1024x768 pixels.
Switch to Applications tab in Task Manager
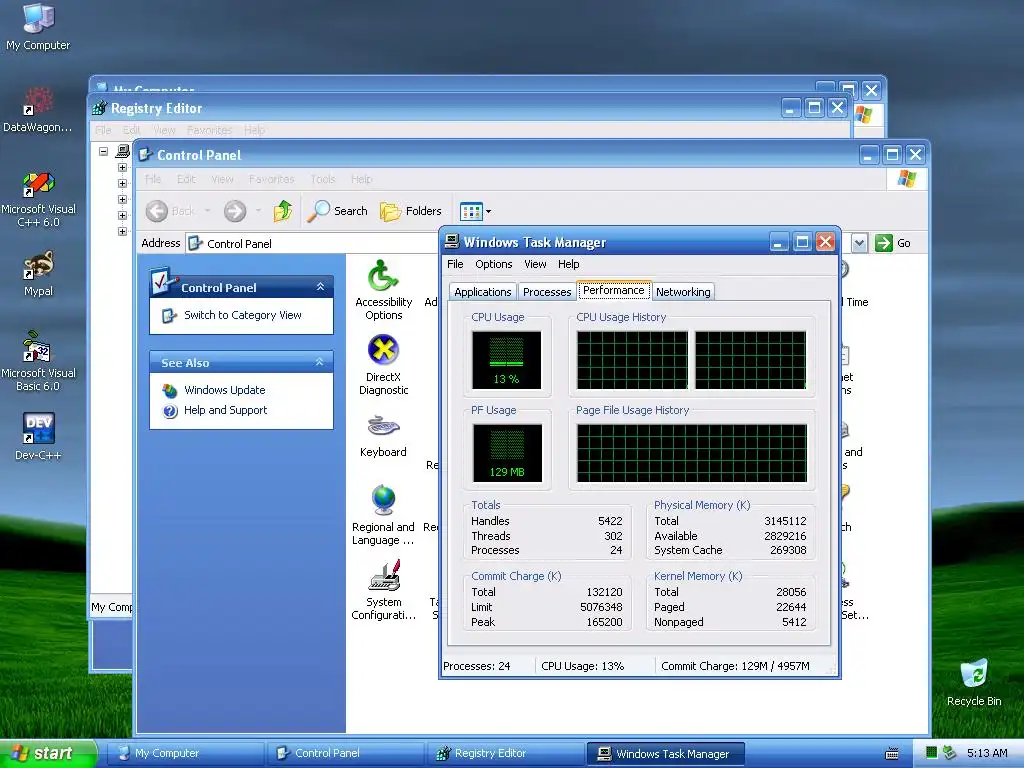tap(483, 292)
